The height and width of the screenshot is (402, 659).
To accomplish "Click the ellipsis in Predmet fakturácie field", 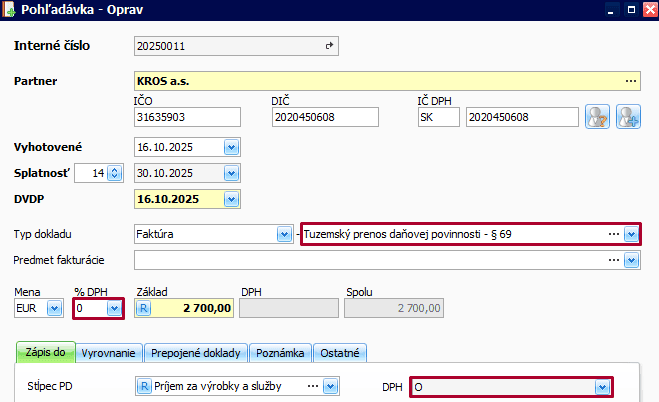I will (x=612, y=260).
